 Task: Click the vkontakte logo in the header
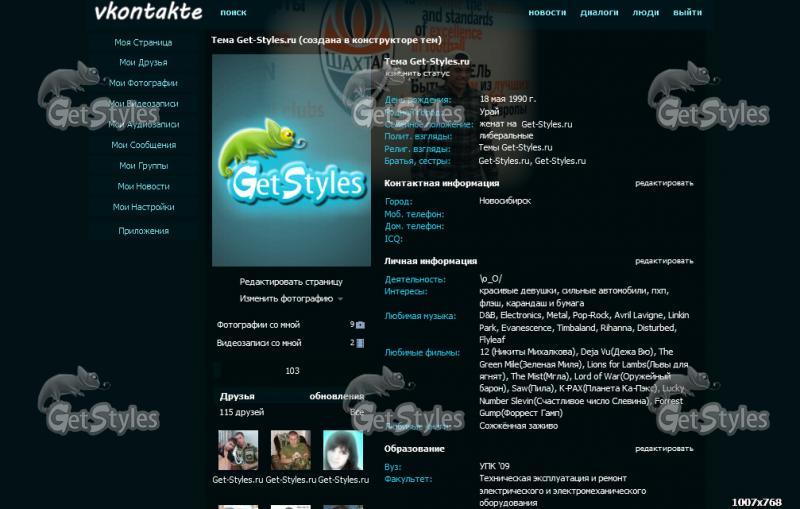tap(148, 12)
